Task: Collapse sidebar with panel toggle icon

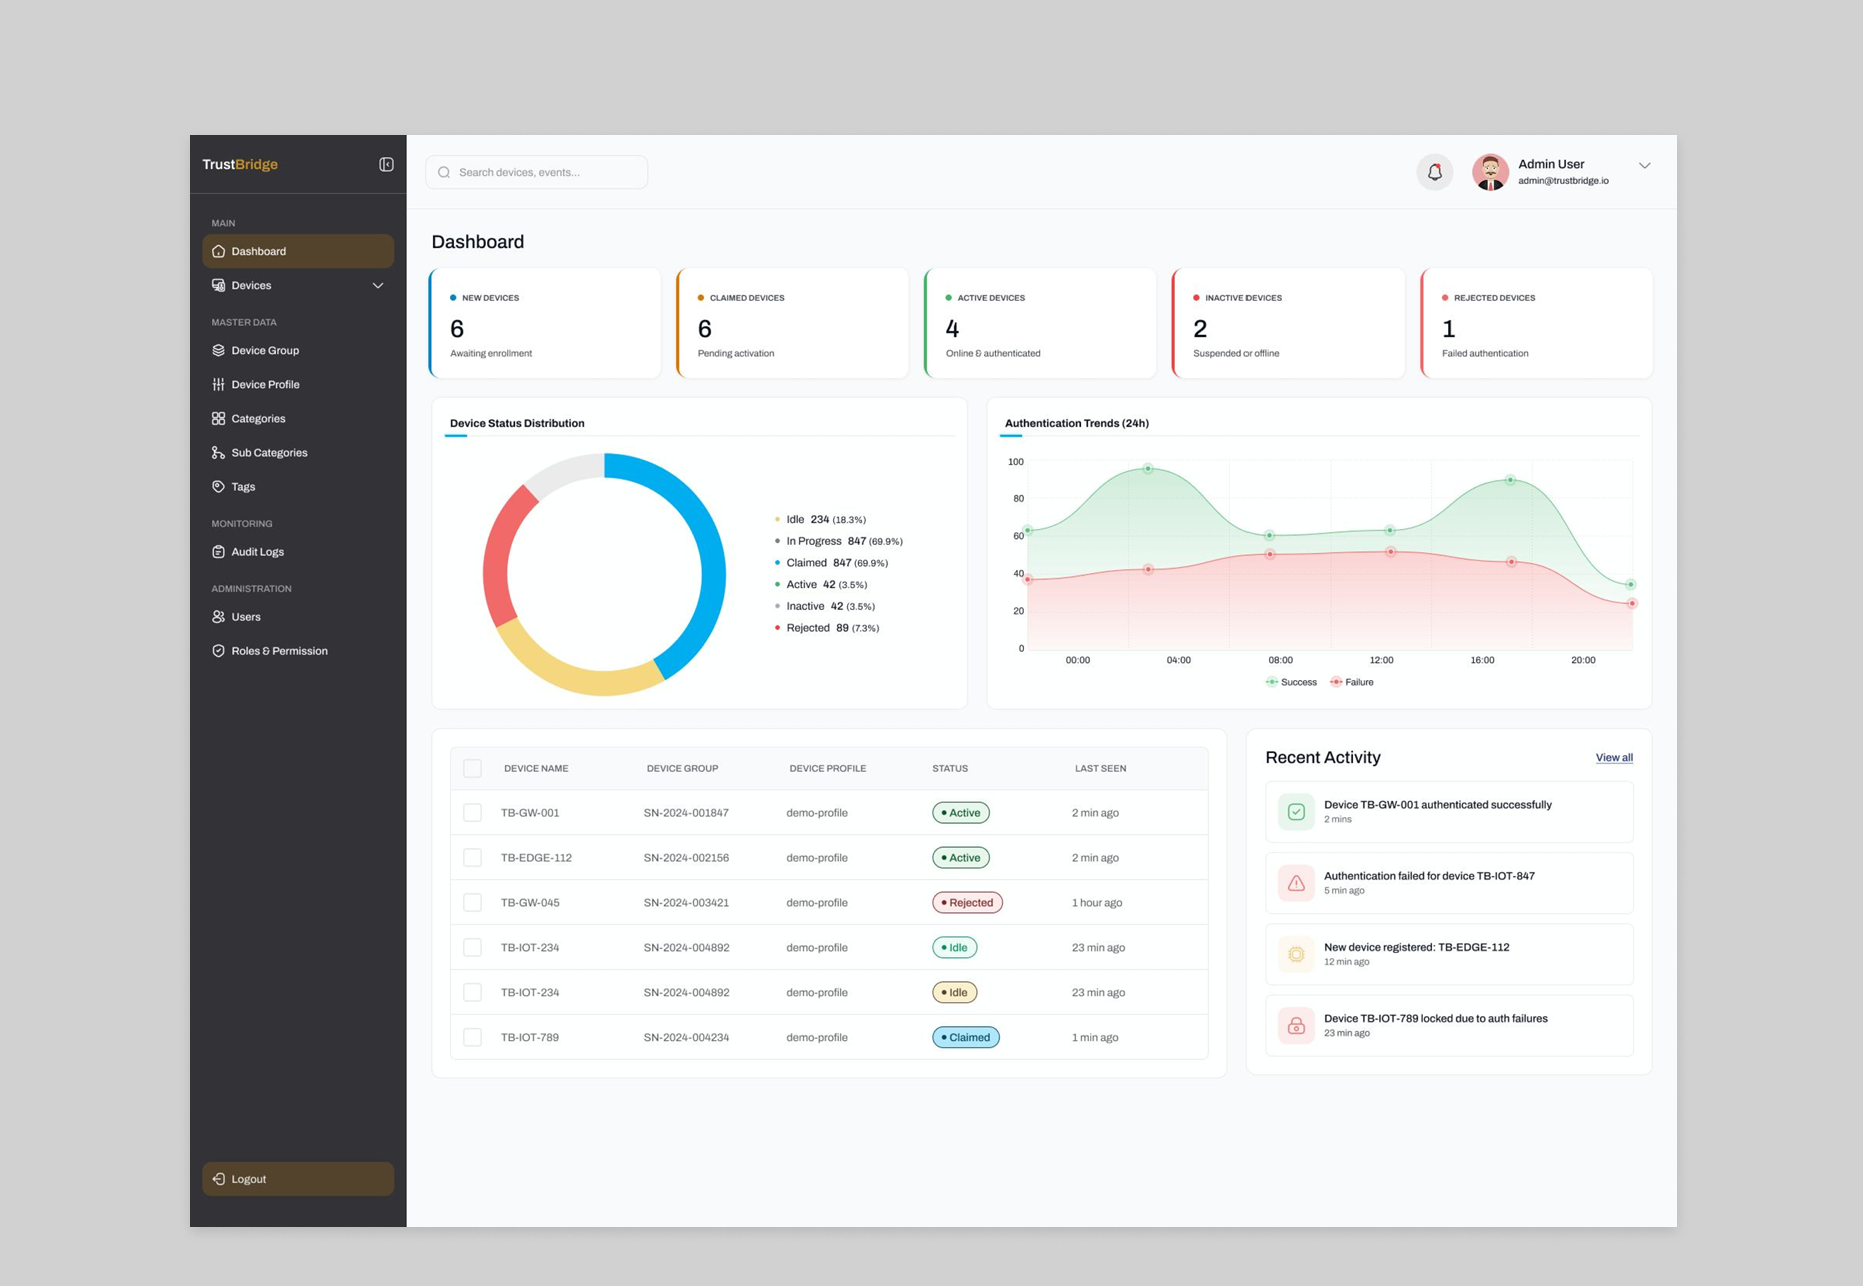Action: pos(386,164)
